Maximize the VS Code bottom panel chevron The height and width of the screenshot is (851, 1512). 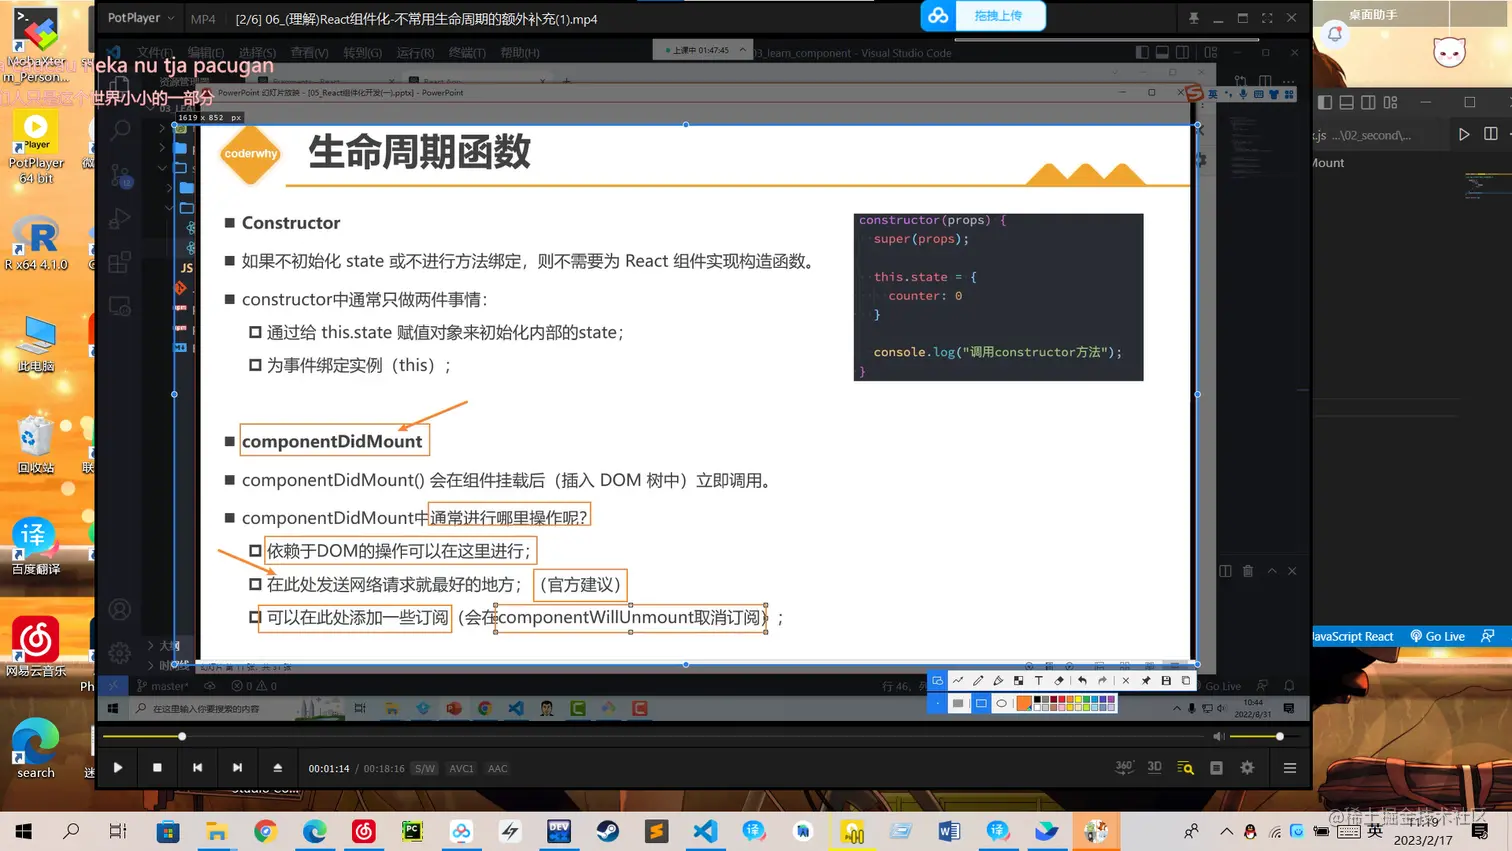coord(1272,571)
